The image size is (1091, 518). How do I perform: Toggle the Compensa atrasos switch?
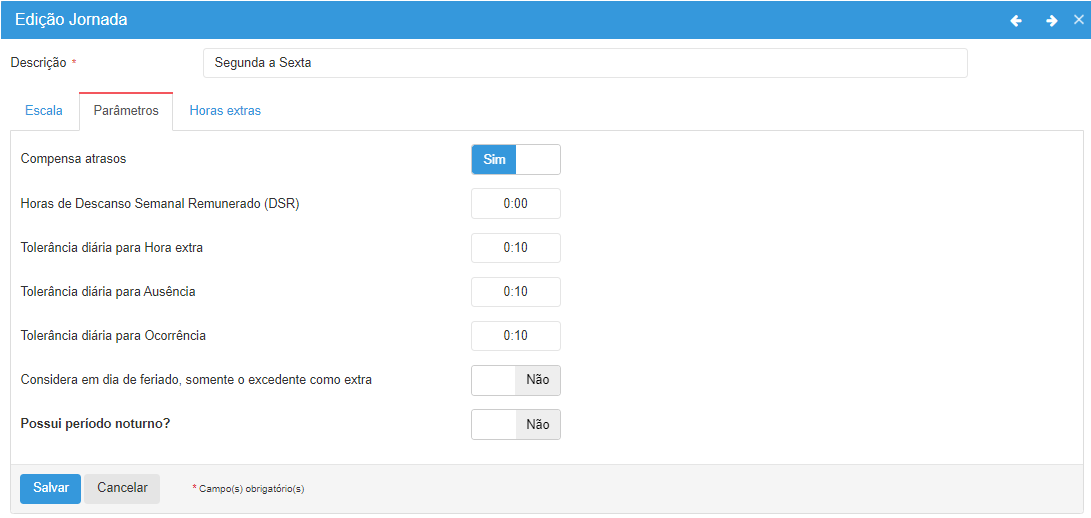tap(515, 160)
